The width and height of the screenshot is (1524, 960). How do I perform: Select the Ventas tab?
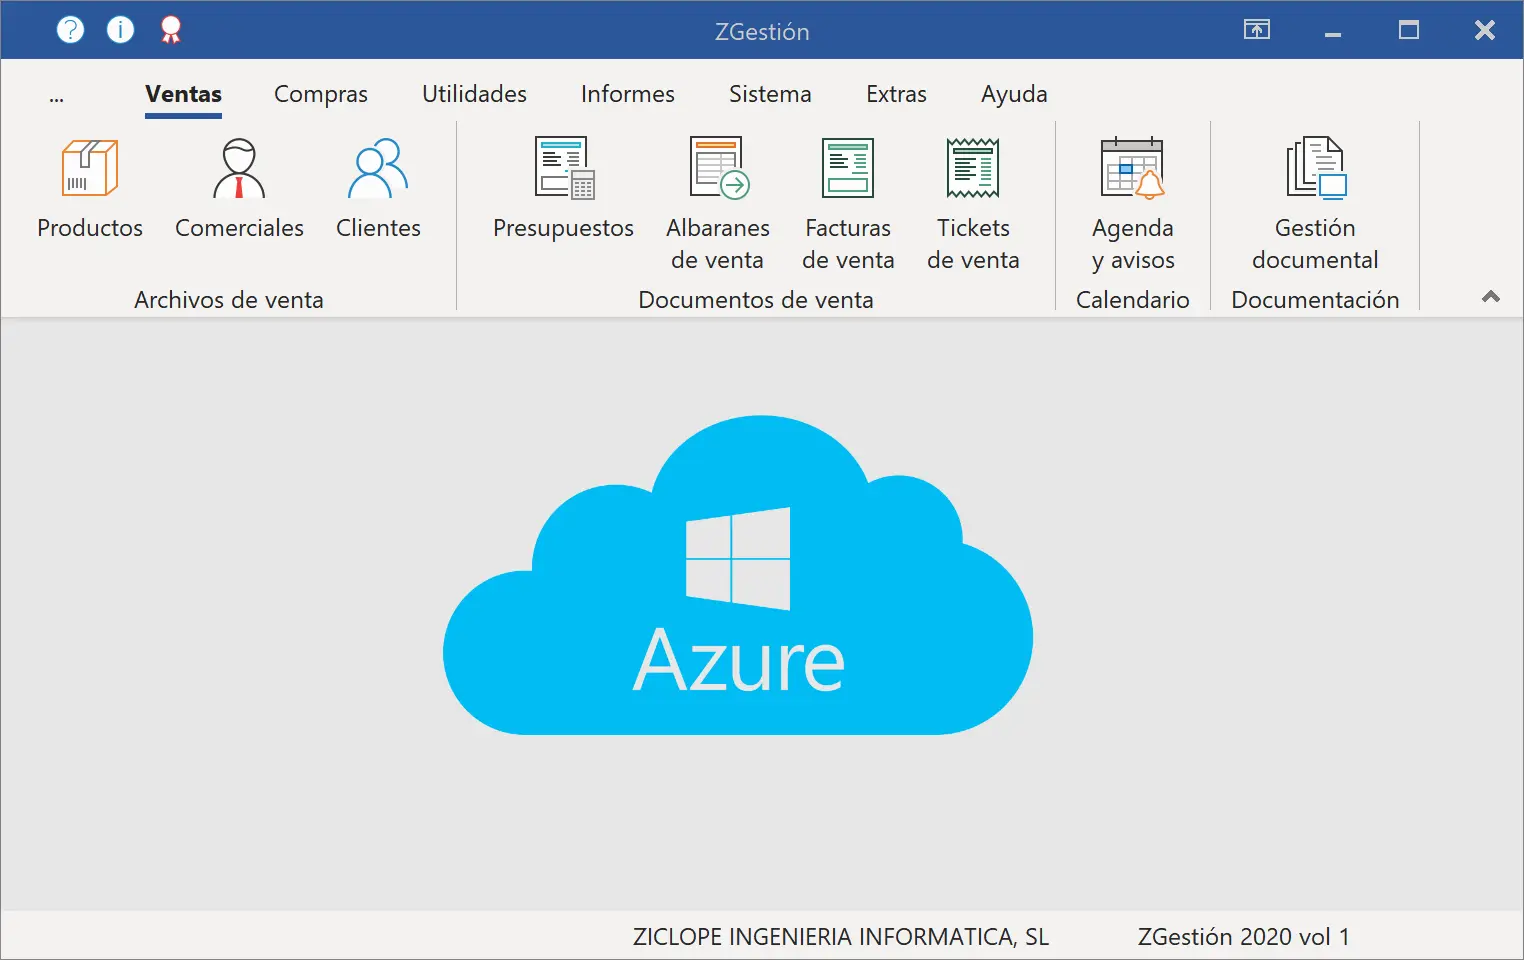[x=183, y=94]
